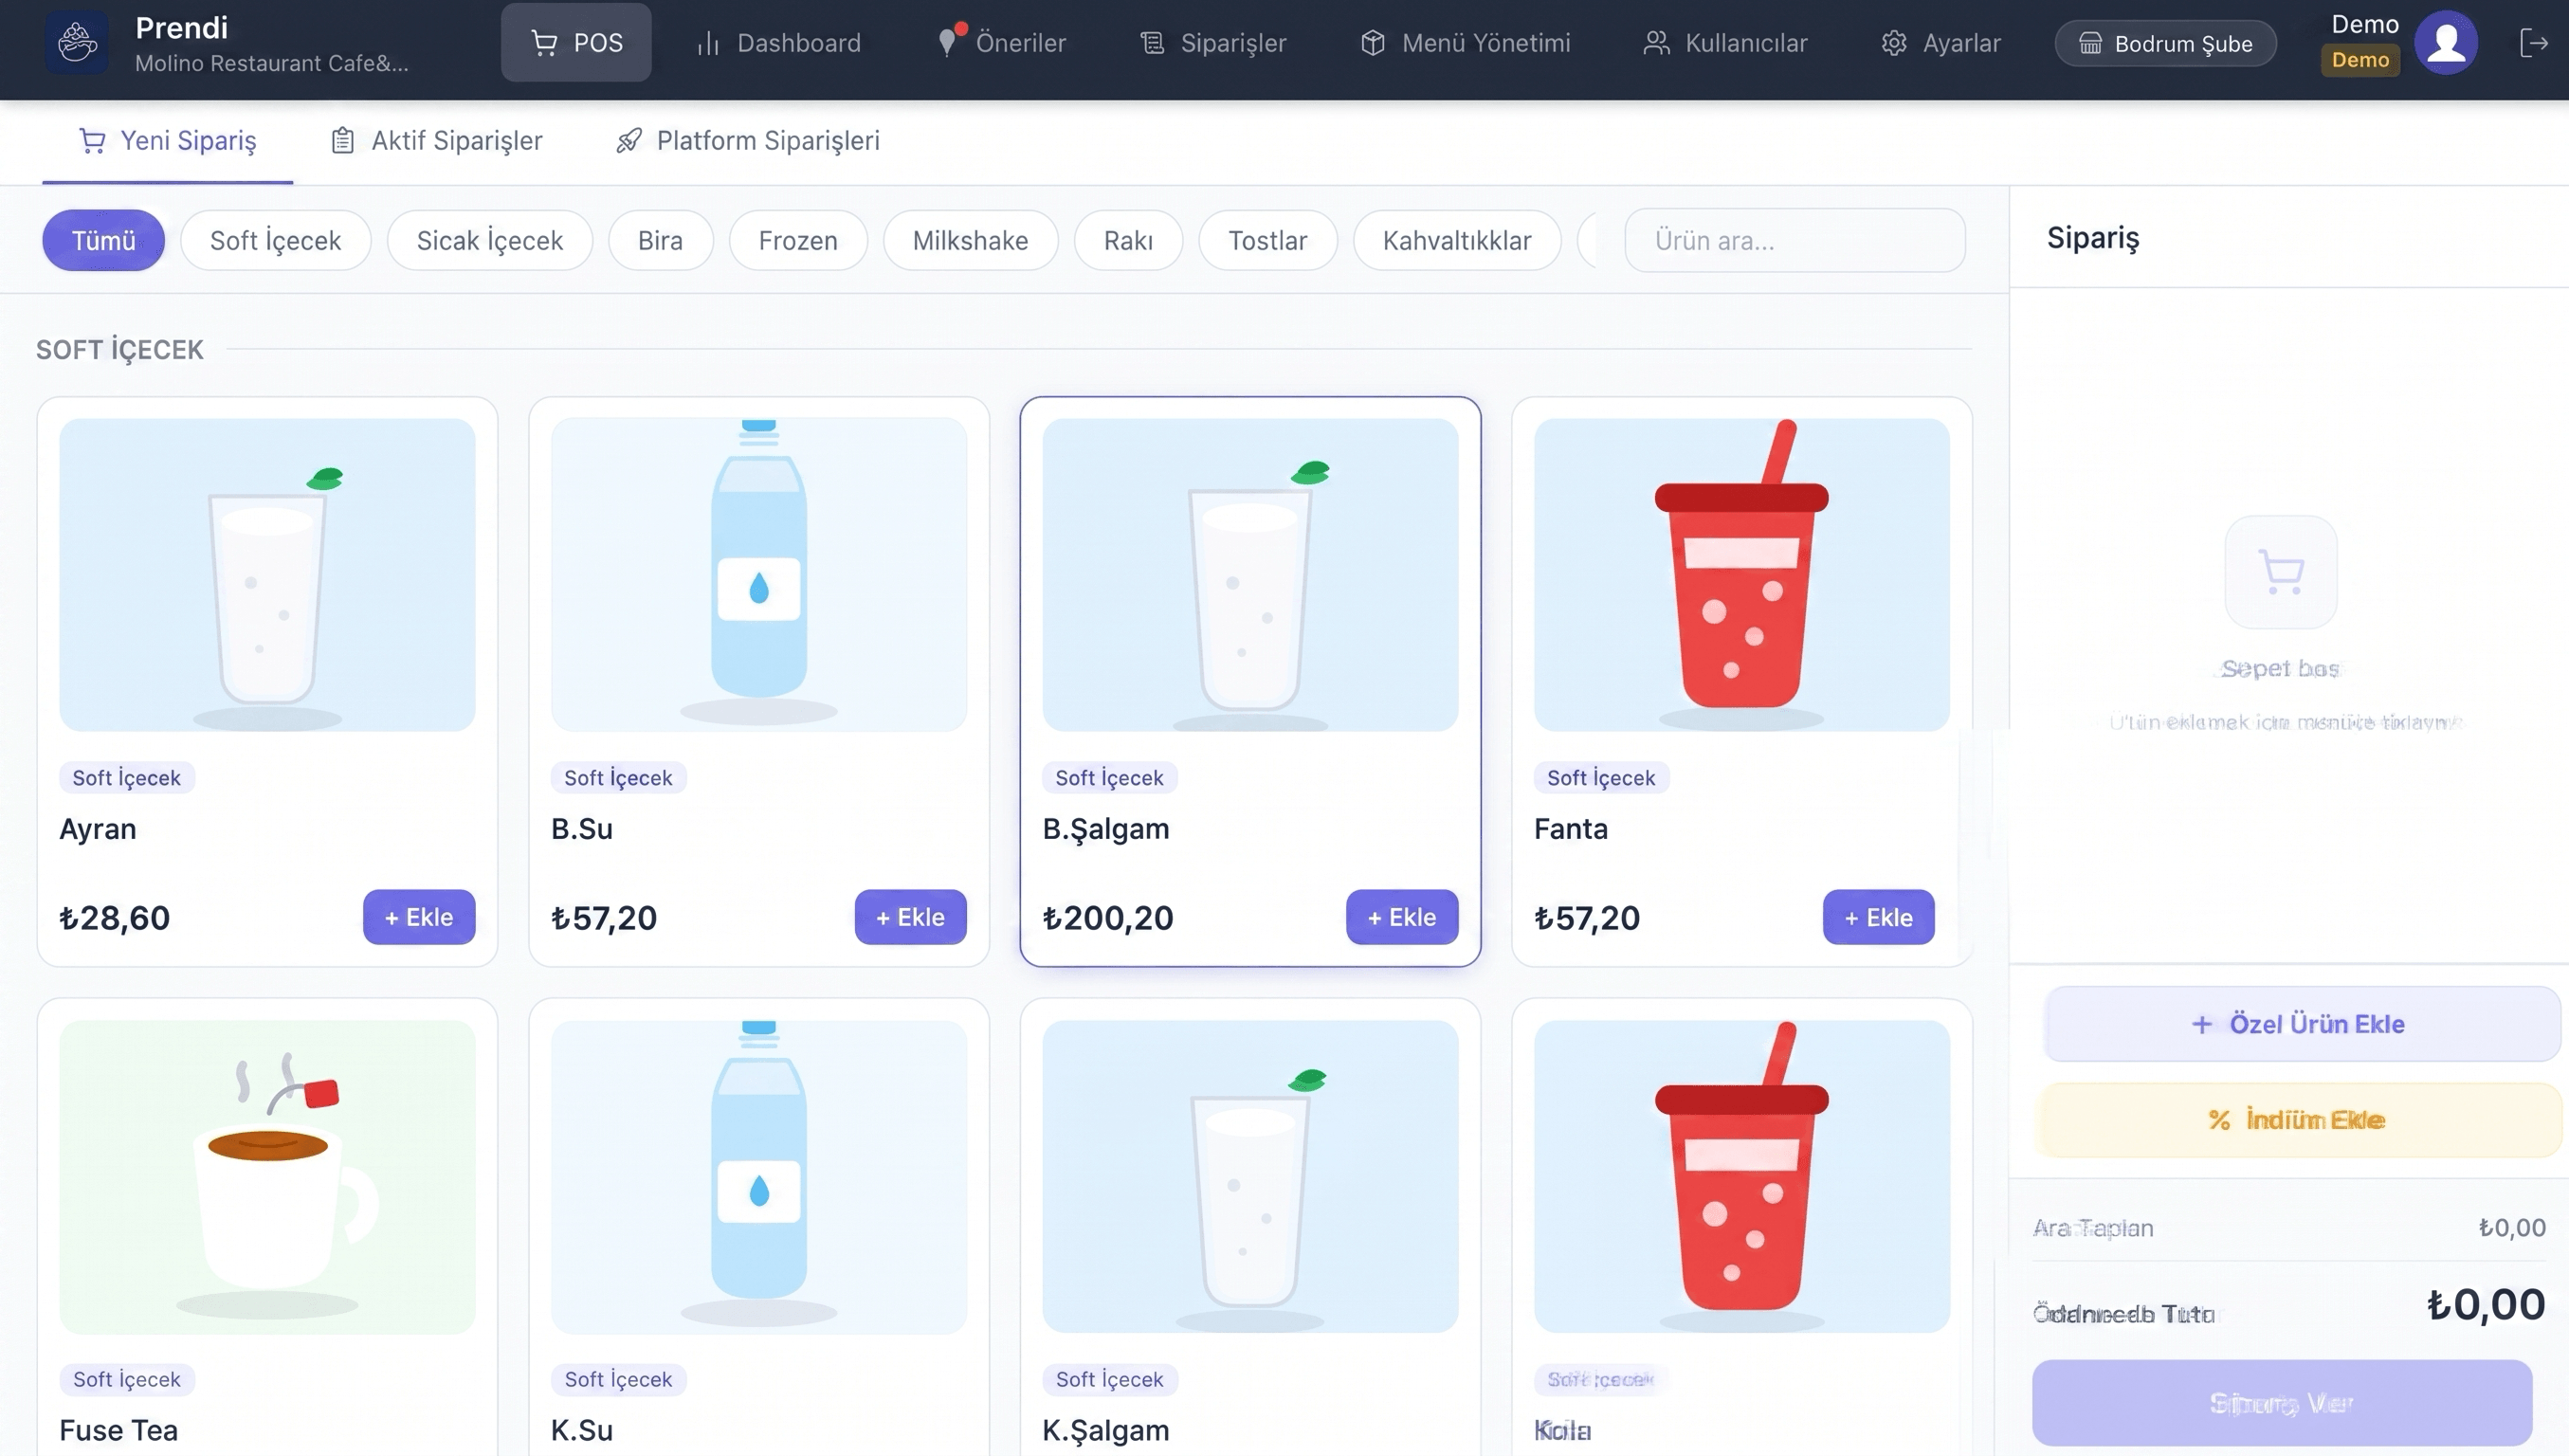The image size is (2569, 1456).
Task: Click the ₺200,20 price on B.Şalgam
Action: coord(1108,918)
